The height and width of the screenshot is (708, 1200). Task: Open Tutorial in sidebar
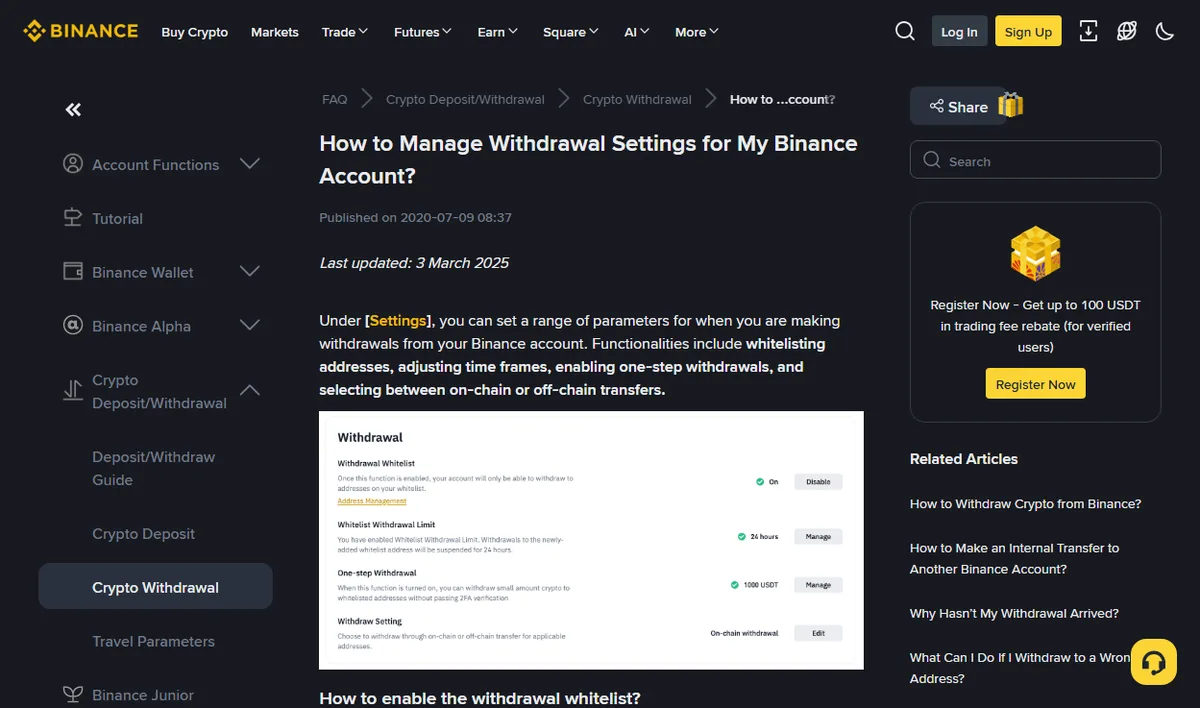pyautogui.click(x=117, y=218)
